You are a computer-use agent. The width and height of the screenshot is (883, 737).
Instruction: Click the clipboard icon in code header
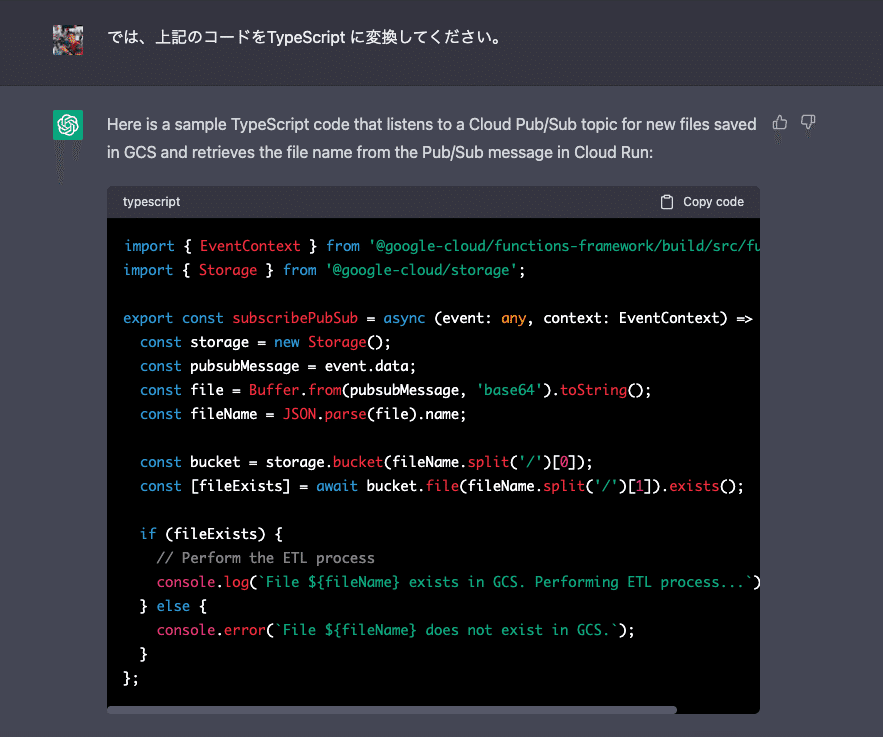coord(667,202)
